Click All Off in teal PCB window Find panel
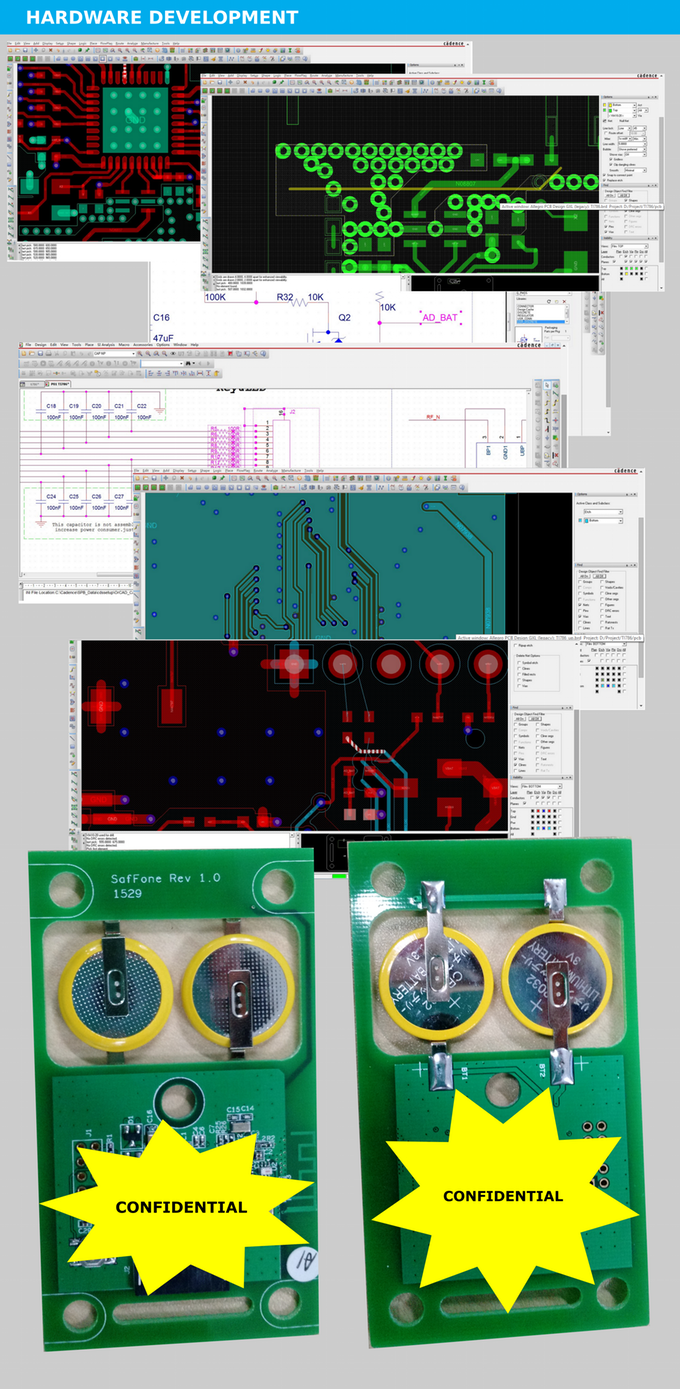The height and width of the screenshot is (1389, 680). [x=600, y=576]
